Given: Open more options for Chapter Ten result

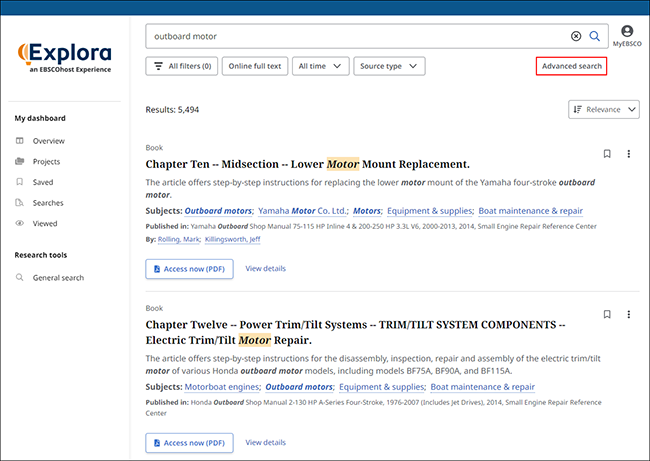Looking at the screenshot, I should click(x=628, y=154).
